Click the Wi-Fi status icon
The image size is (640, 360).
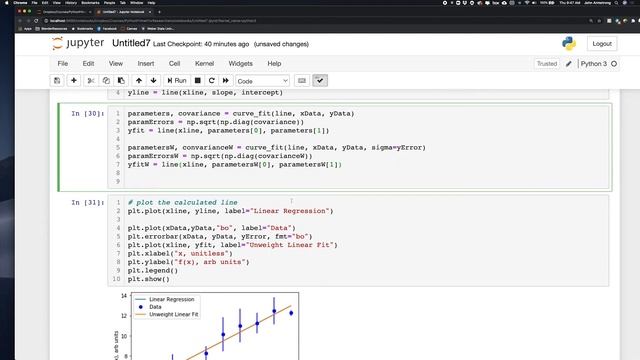(527, 3)
